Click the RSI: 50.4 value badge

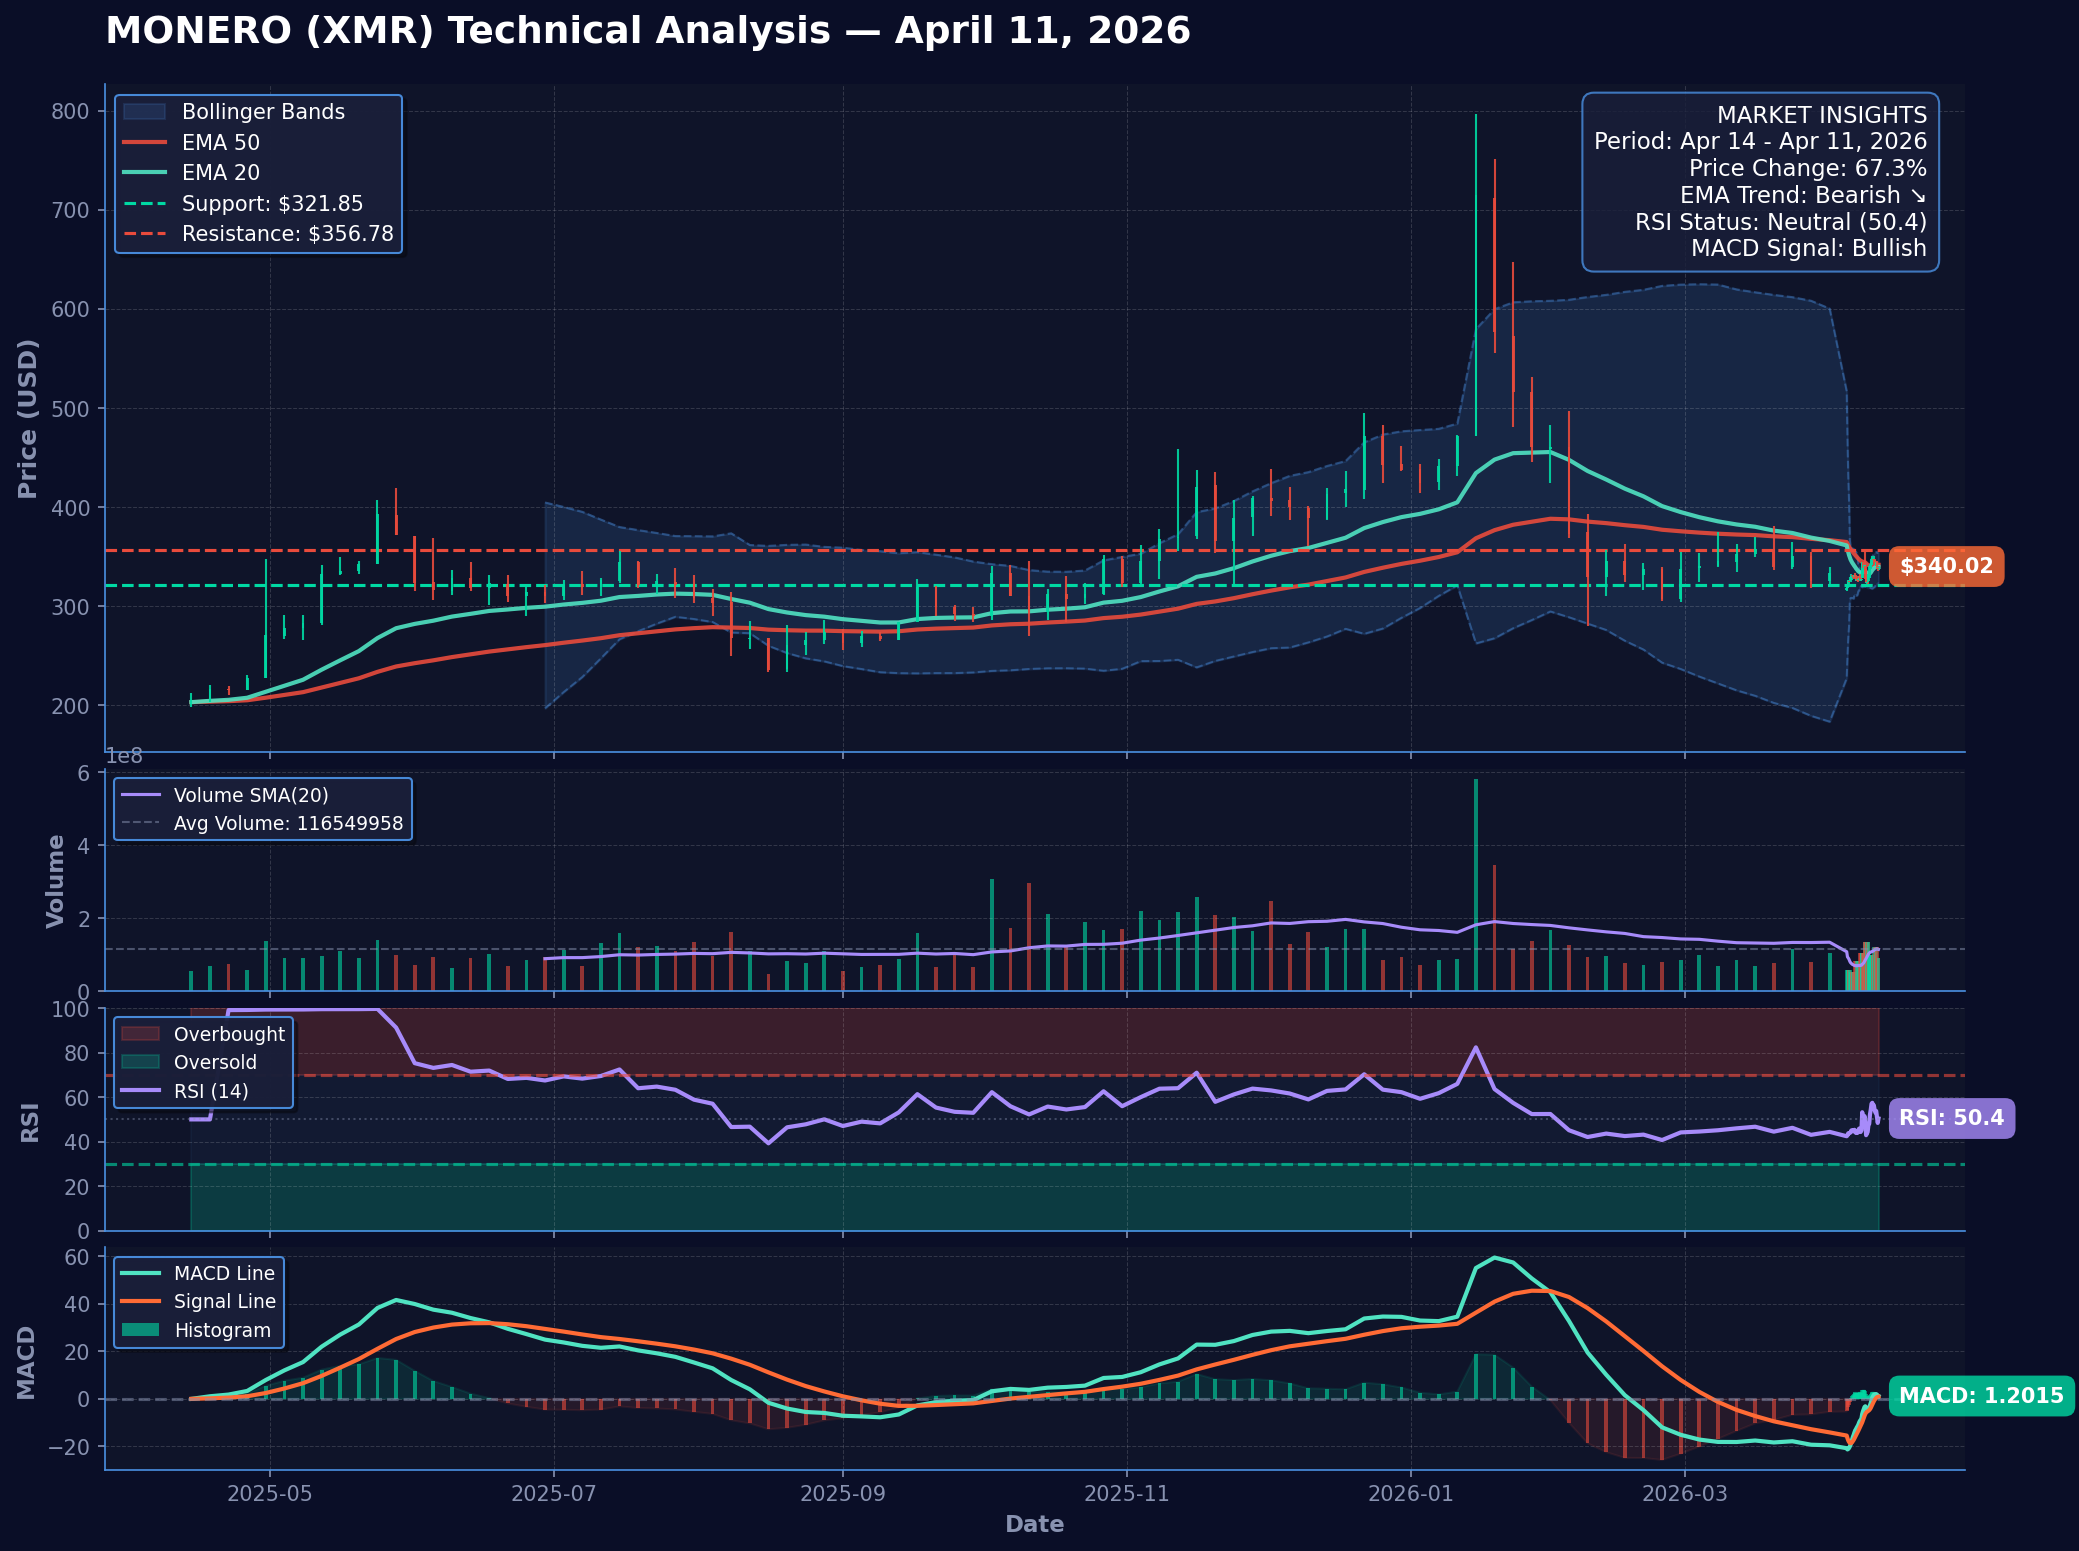click(1951, 1118)
